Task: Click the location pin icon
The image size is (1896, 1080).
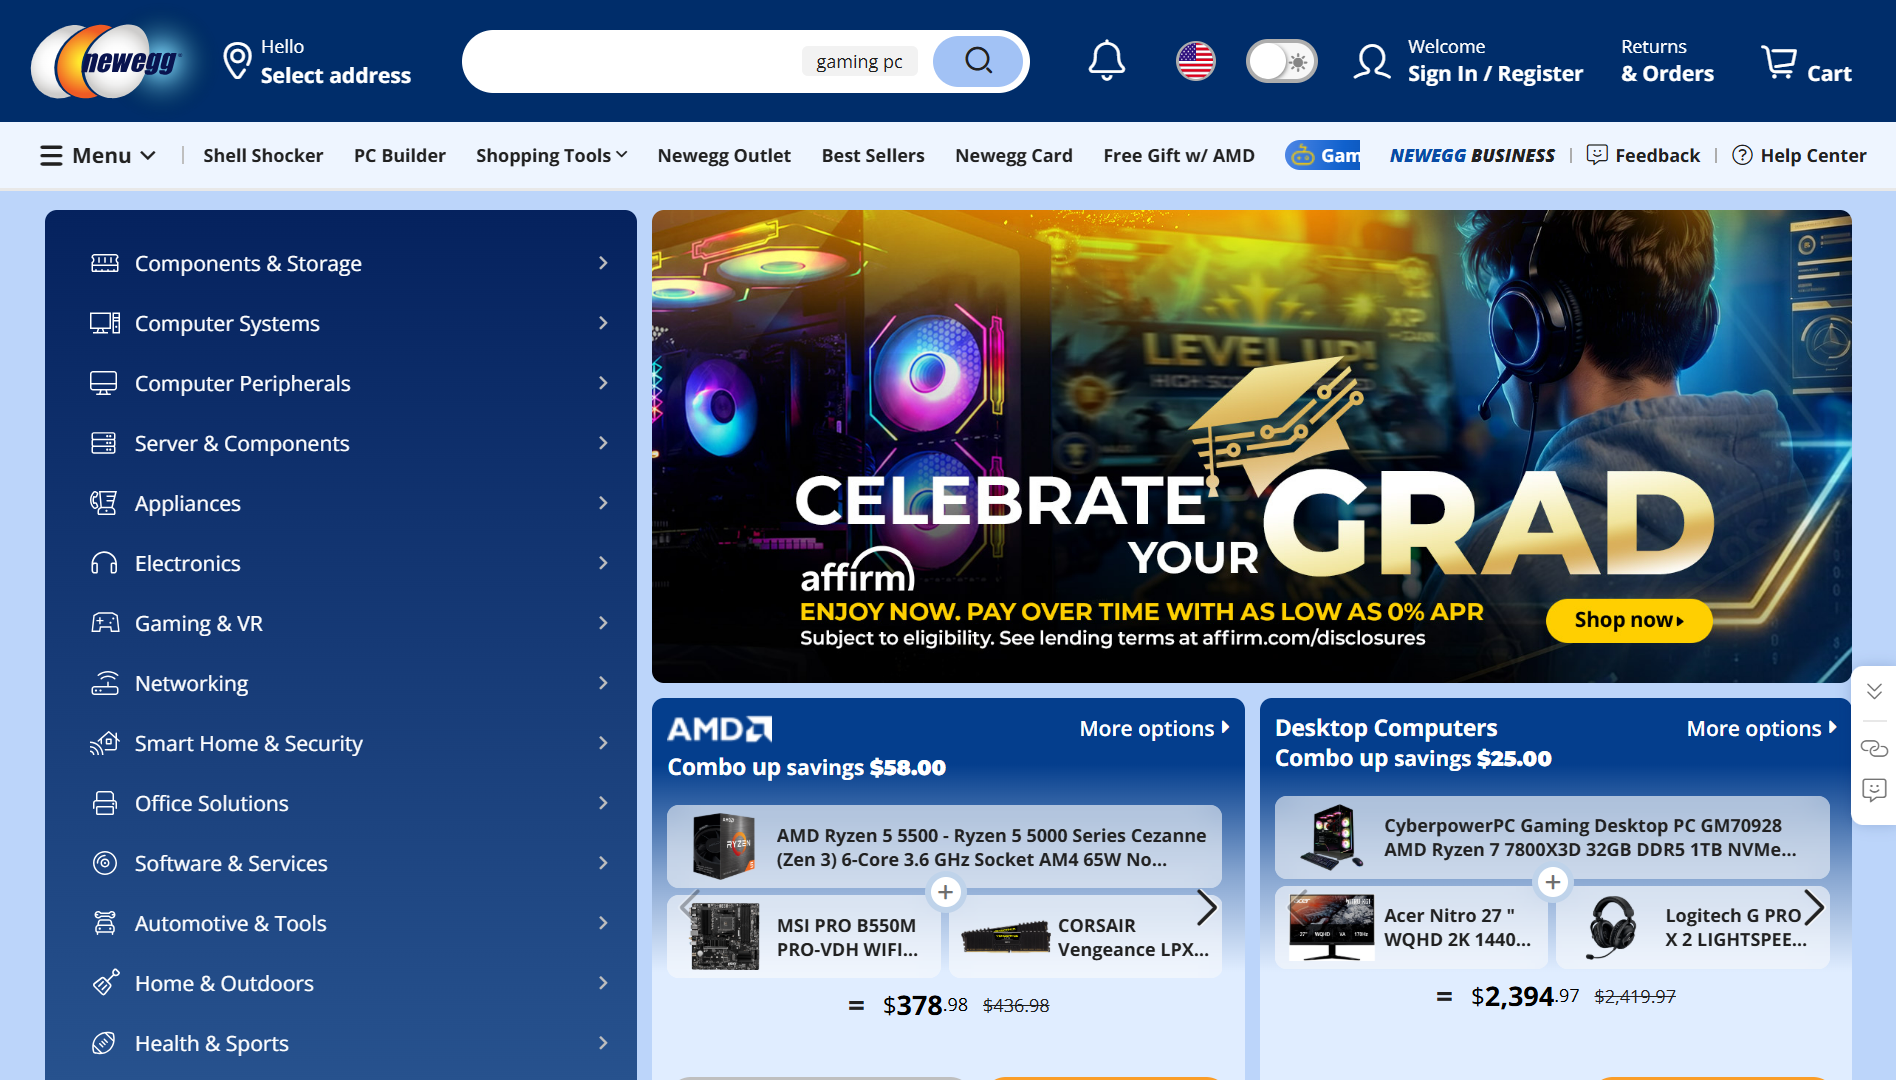Action: [x=237, y=61]
